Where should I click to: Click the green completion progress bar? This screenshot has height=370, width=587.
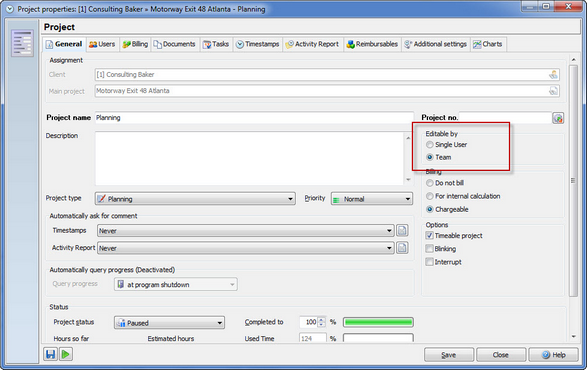(x=378, y=322)
